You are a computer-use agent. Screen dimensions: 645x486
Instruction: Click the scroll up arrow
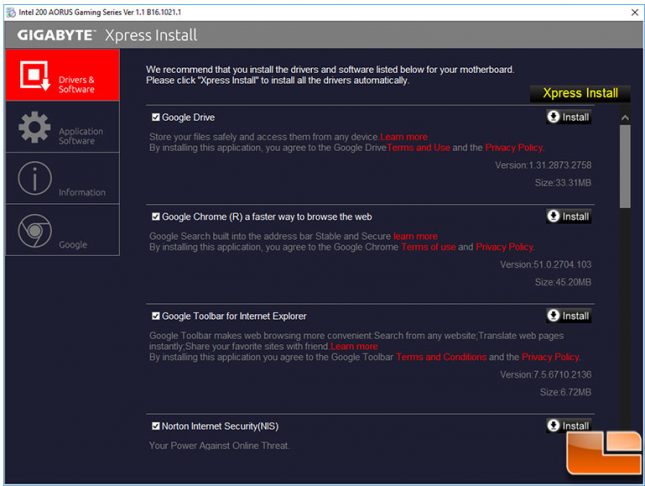[625, 118]
